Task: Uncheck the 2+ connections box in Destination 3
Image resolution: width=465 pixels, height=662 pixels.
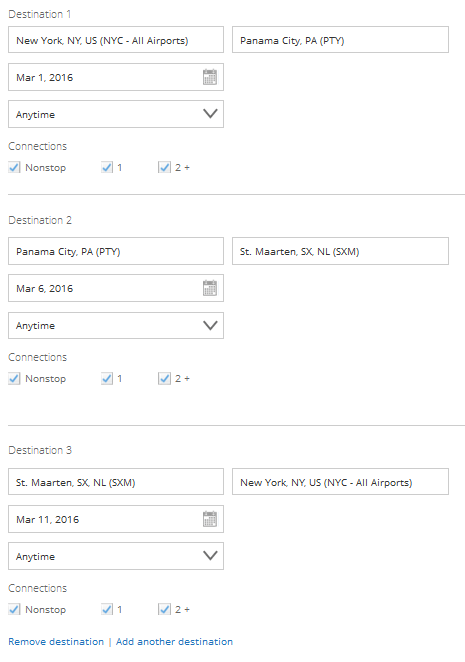Action: (x=164, y=610)
